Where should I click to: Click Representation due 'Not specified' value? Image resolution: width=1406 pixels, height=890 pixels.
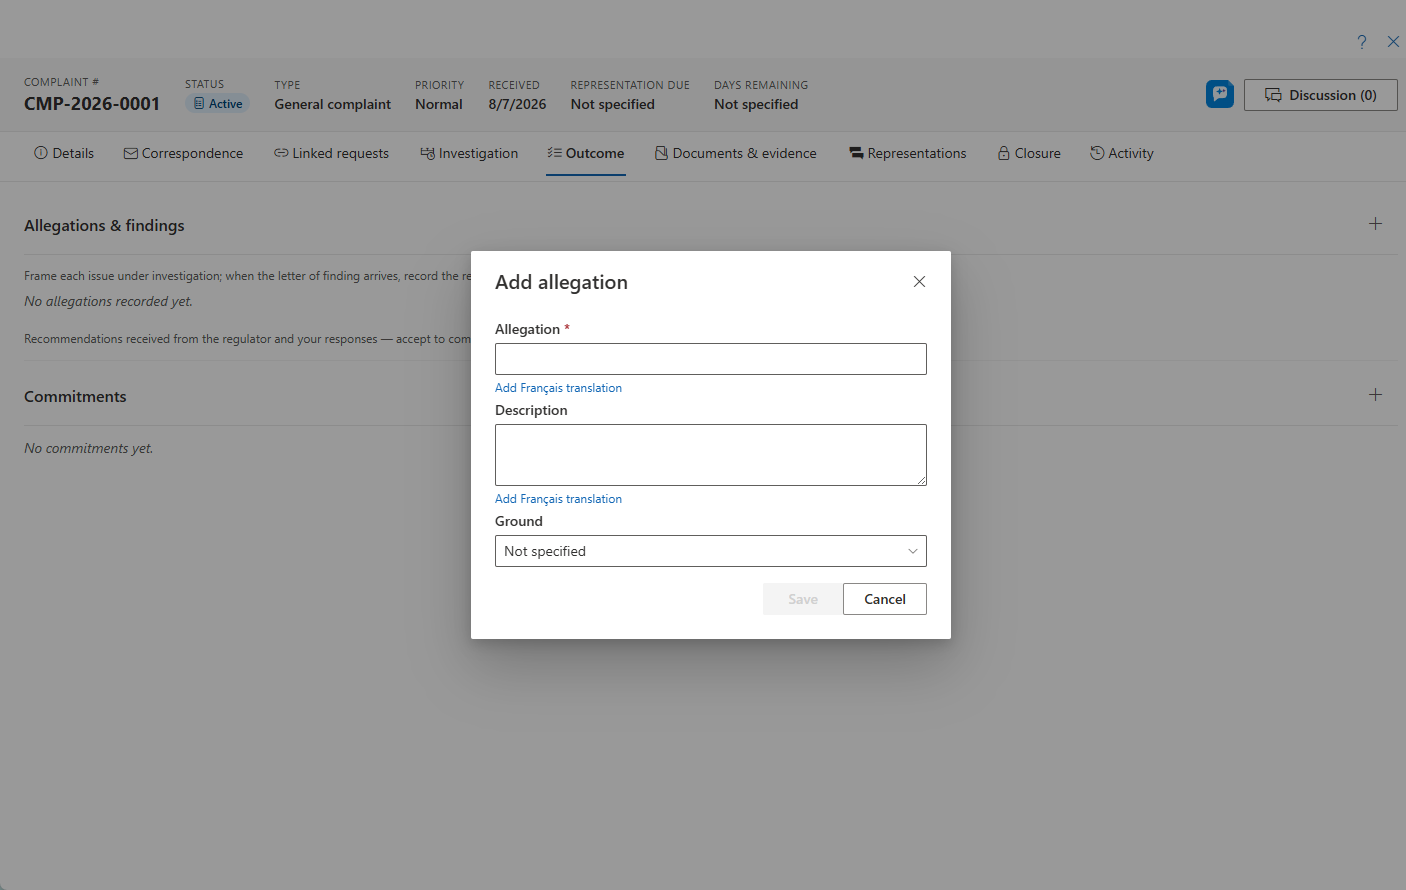pyautogui.click(x=613, y=104)
